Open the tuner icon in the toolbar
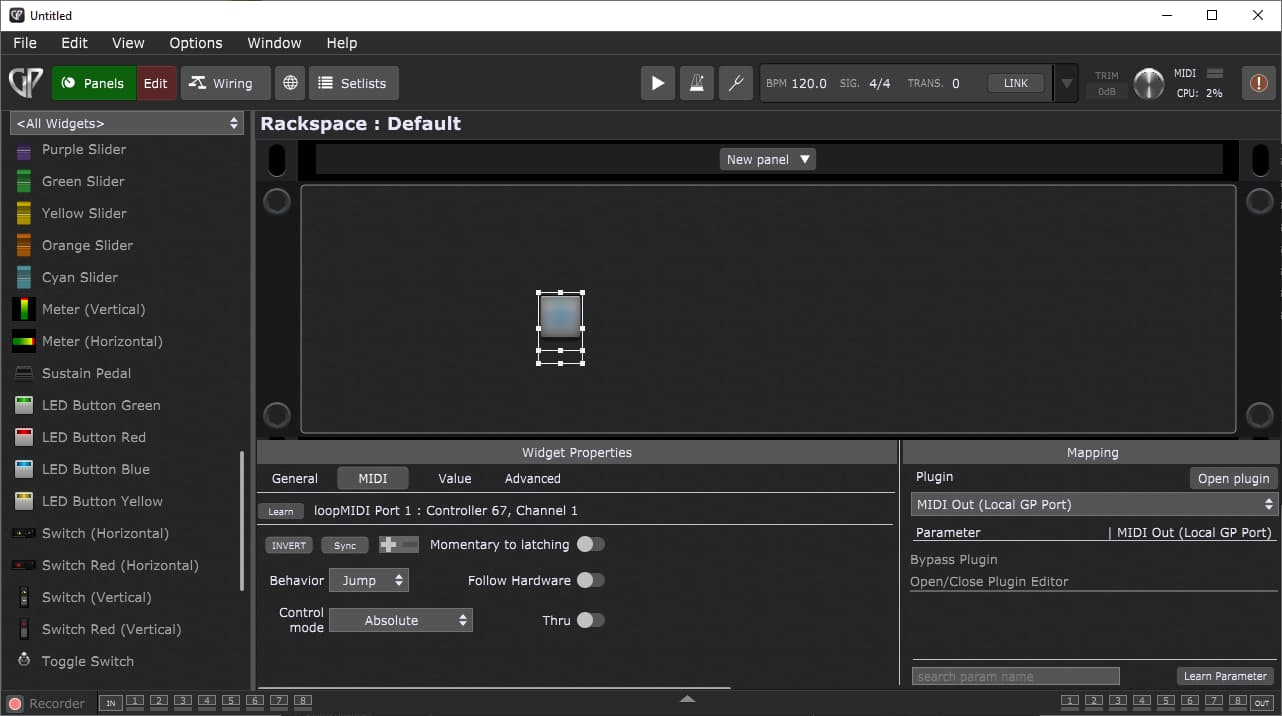This screenshot has height=716, width=1282. tap(735, 83)
